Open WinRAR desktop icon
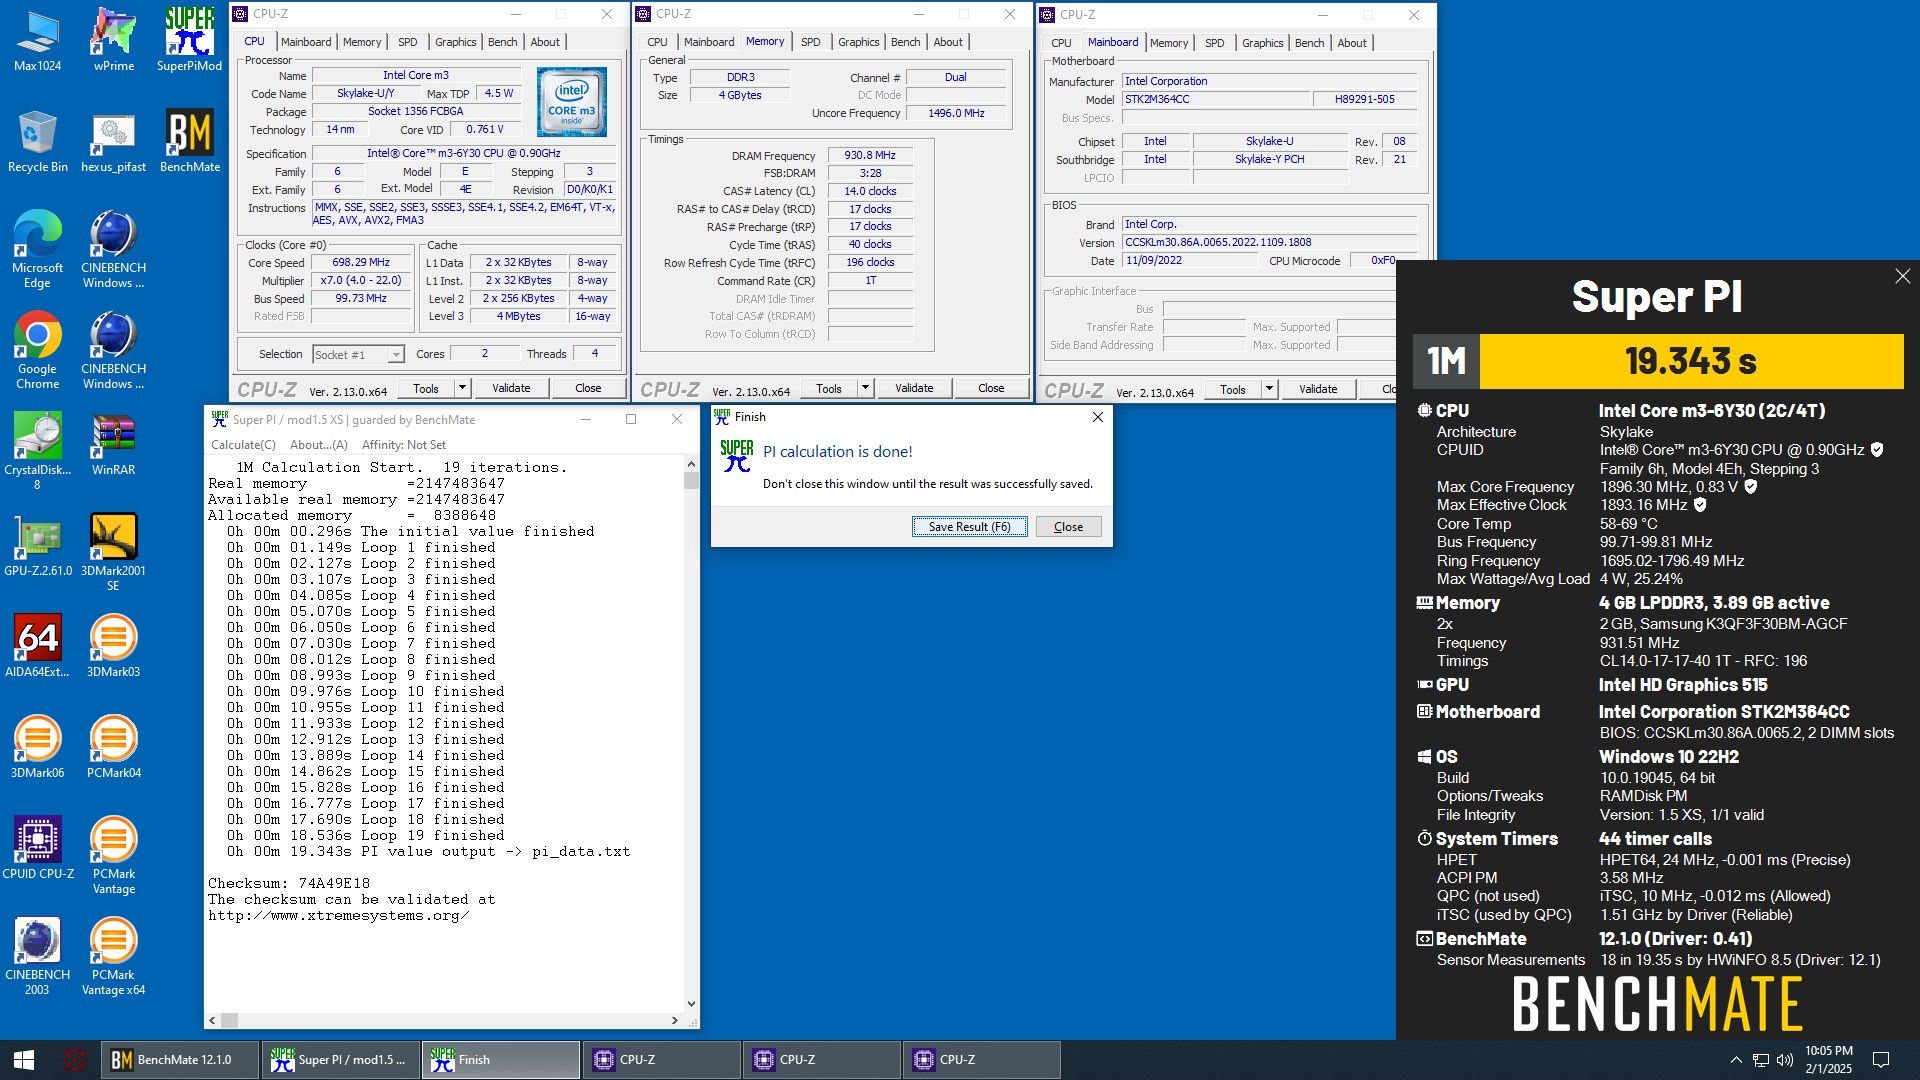The height and width of the screenshot is (1080, 1920). click(x=113, y=444)
